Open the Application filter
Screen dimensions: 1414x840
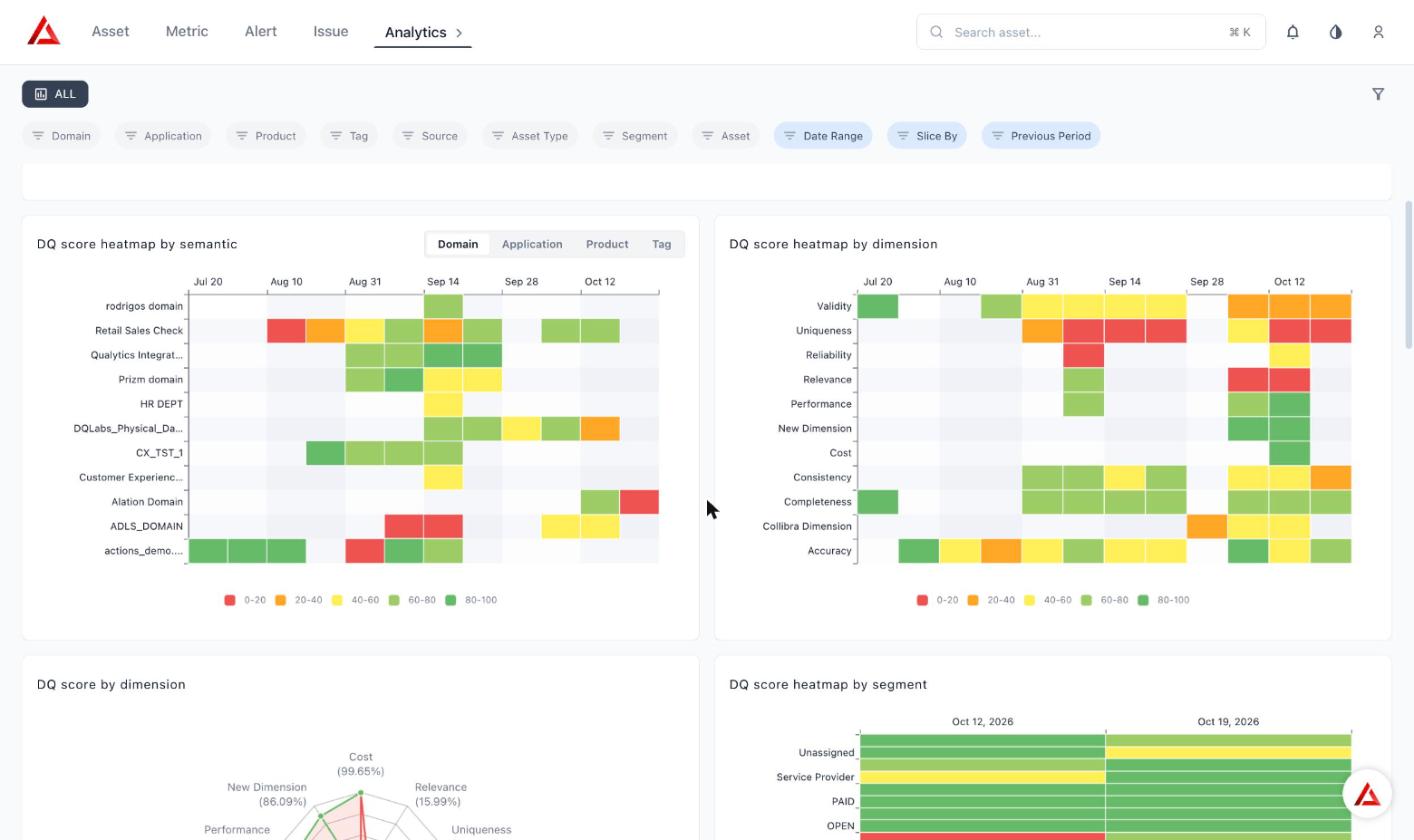pyautogui.click(x=163, y=136)
